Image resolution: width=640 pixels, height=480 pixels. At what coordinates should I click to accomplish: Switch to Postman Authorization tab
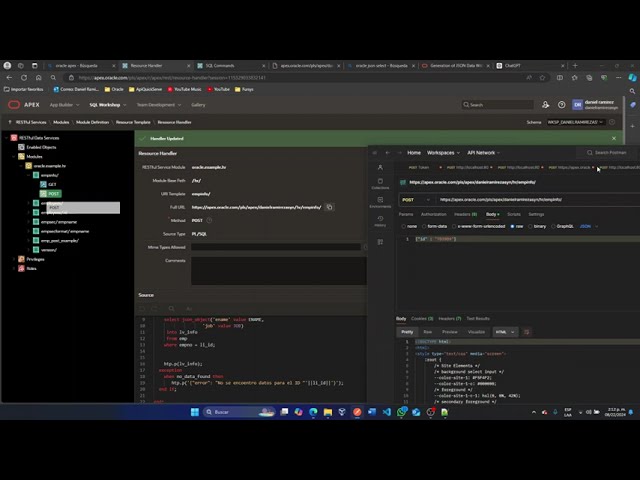coord(433,214)
